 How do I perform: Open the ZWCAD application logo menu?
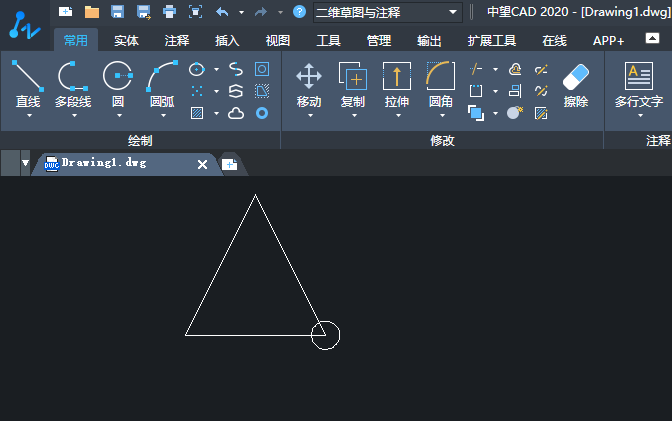25,25
